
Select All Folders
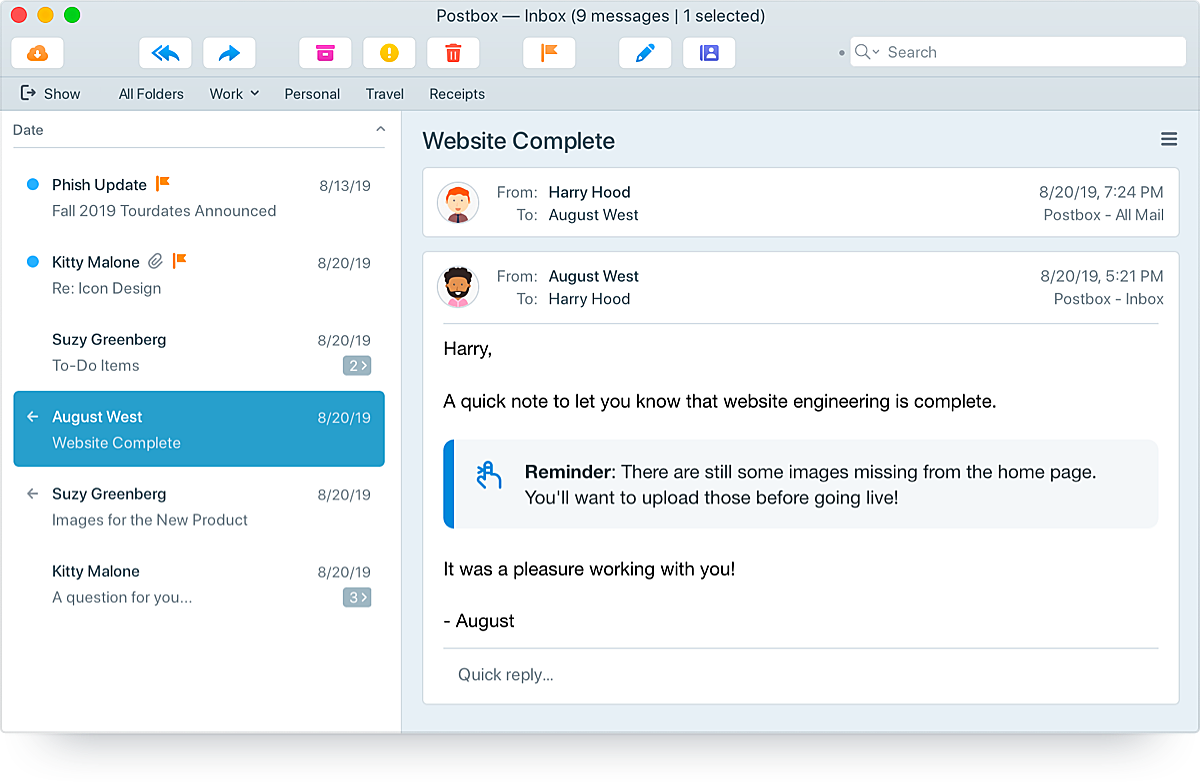coord(151,93)
